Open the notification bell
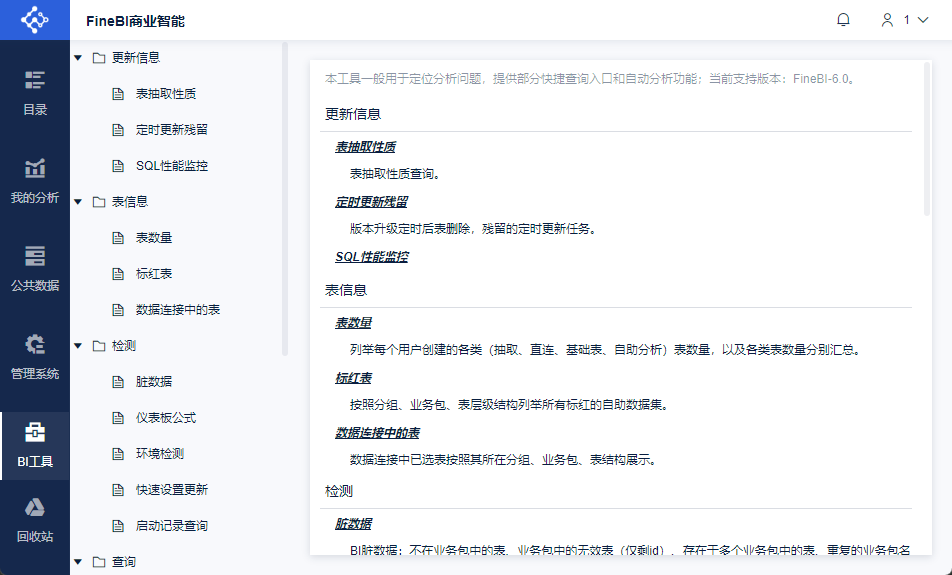The width and height of the screenshot is (952, 575). (843, 20)
